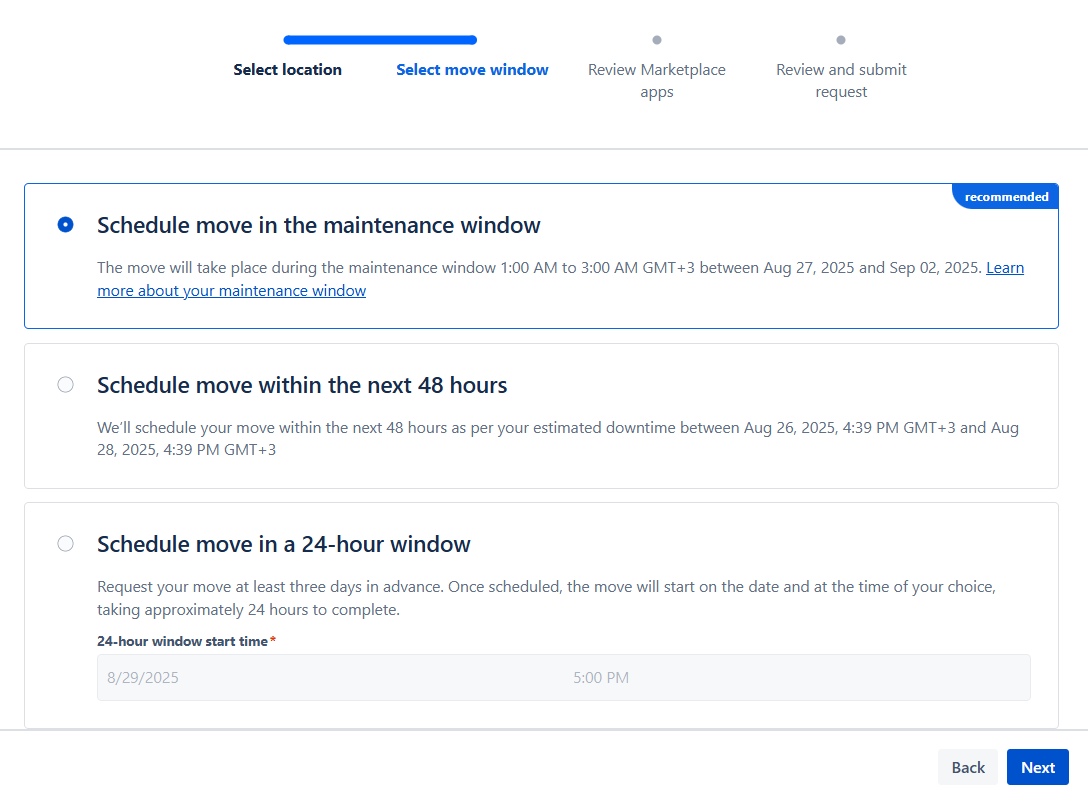Click the Next button
Viewport: 1088px width, 797px height.
click(1037, 767)
